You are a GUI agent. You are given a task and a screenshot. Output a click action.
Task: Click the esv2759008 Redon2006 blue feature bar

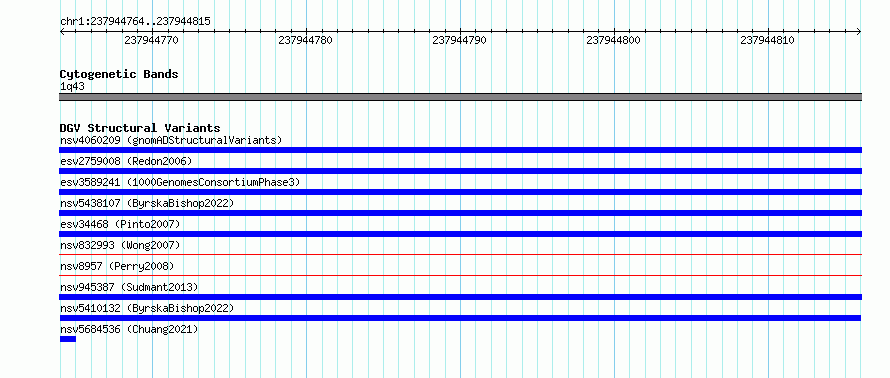click(460, 171)
